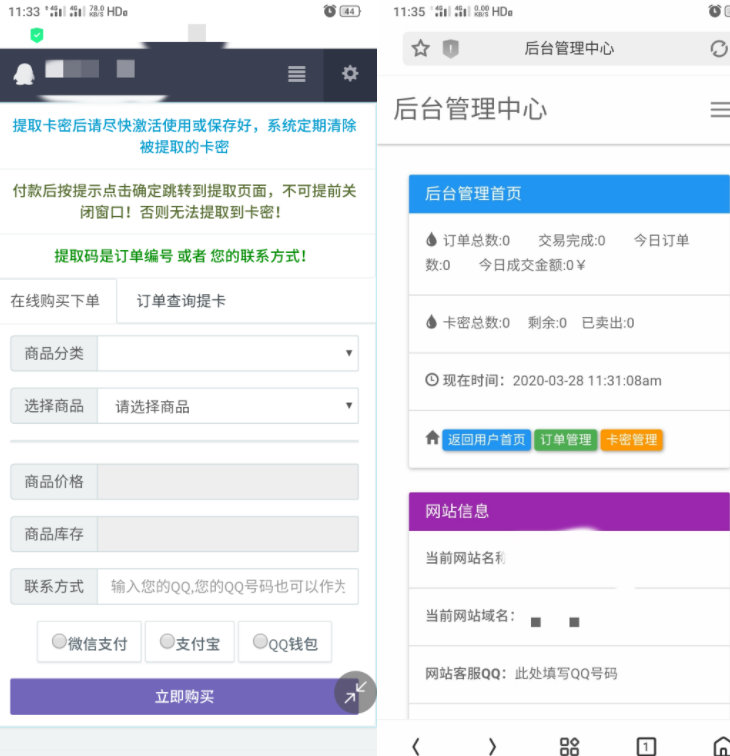Select the 在线购买下单 tab
Viewport: 730px width, 756px height.
point(55,301)
